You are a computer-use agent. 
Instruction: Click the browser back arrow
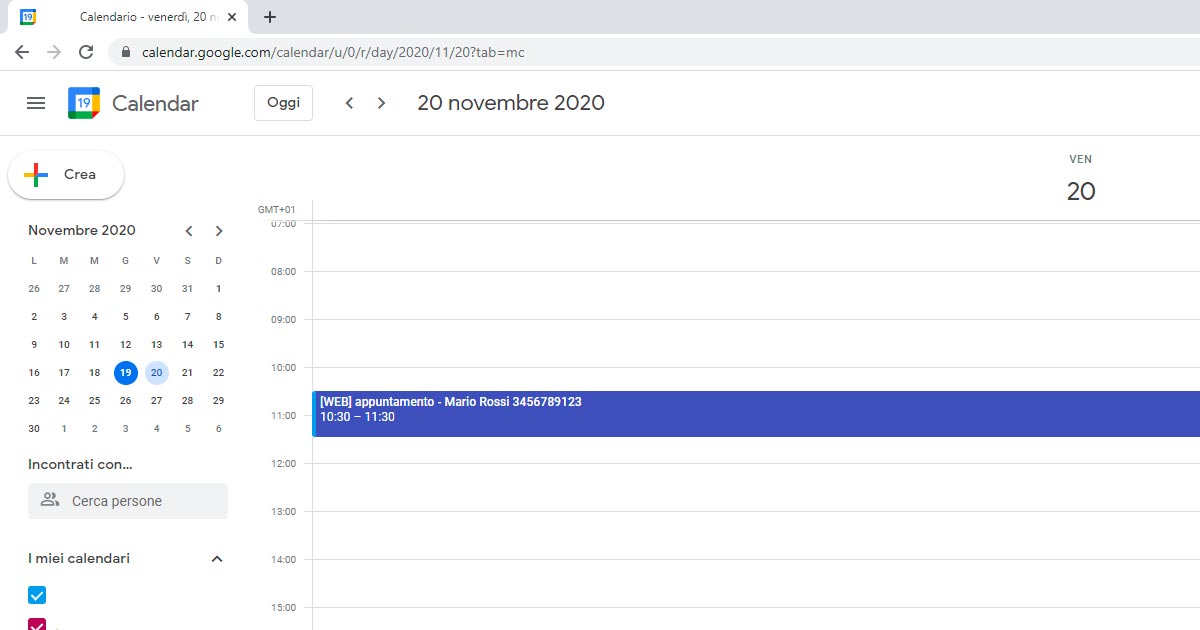pyautogui.click(x=22, y=52)
